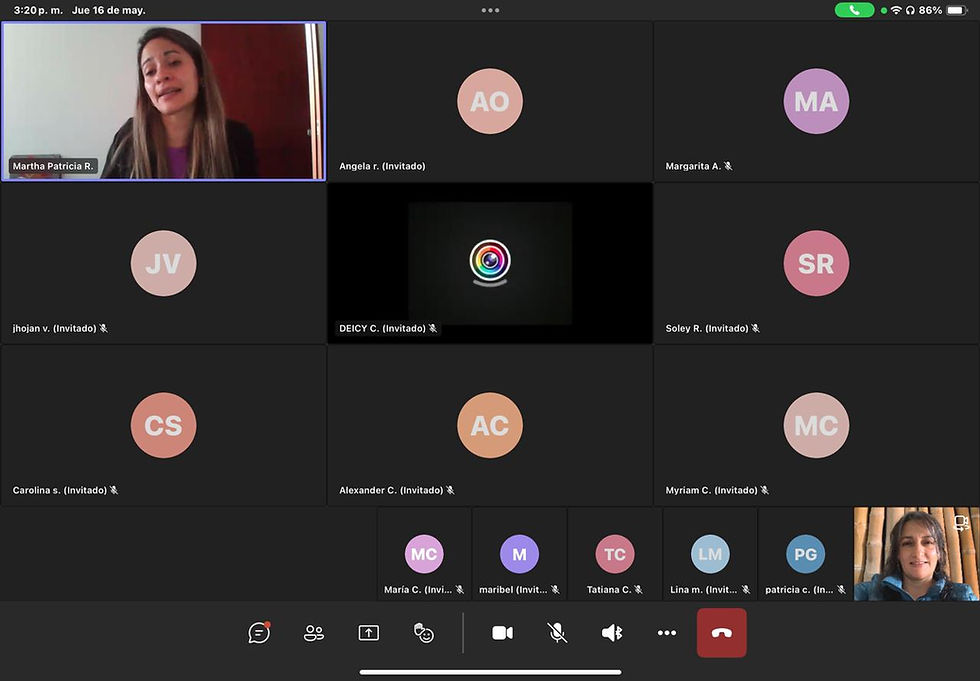Tap the self-view video thumbnail
The height and width of the screenshot is (681, 980).
pyautogui.click(x=916, y=554)
